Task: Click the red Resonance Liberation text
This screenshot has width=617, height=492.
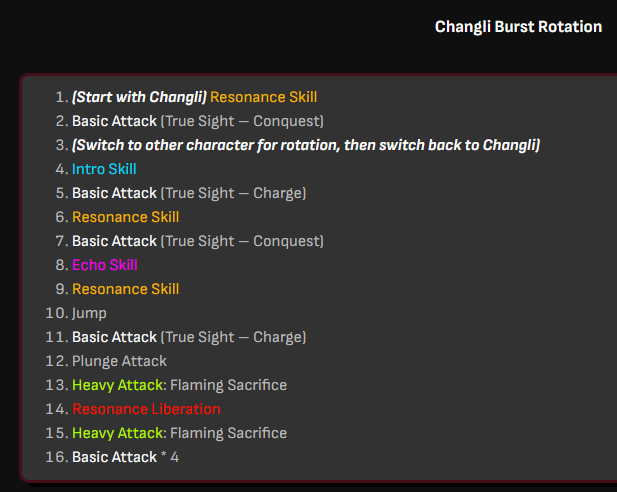Action: point(146,409)
